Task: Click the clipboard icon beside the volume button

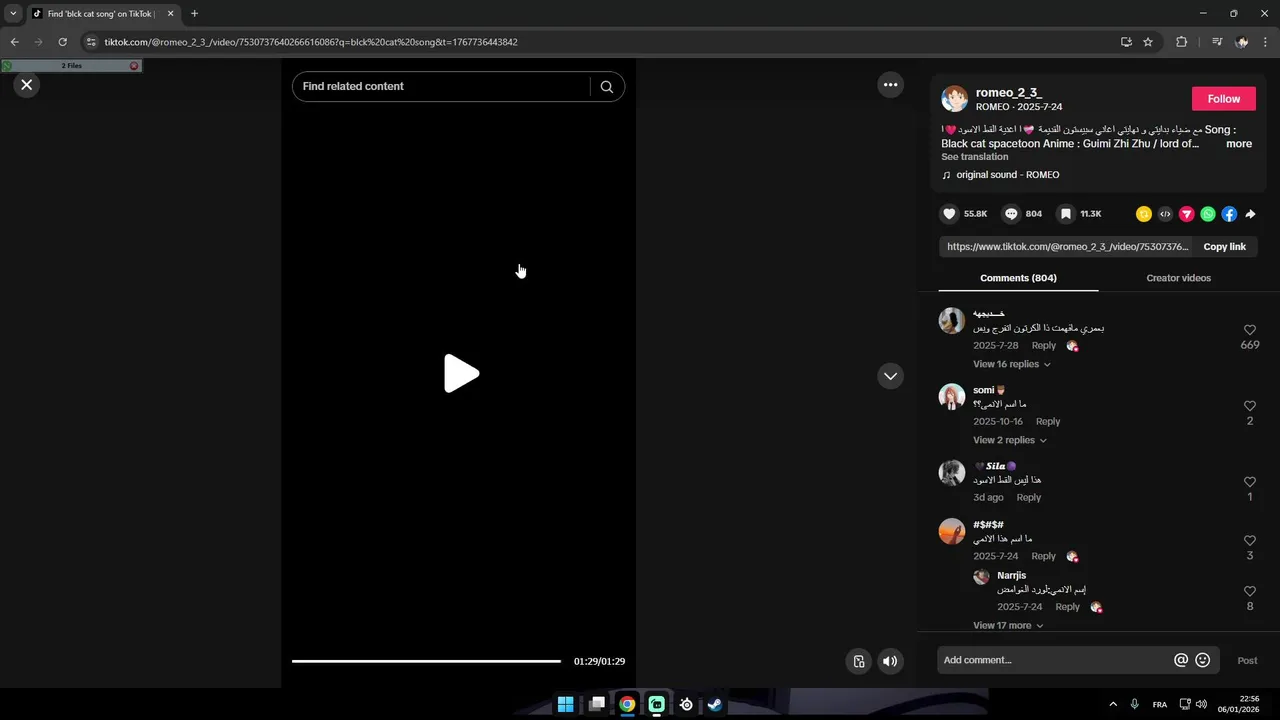Action: click(859, 661)
